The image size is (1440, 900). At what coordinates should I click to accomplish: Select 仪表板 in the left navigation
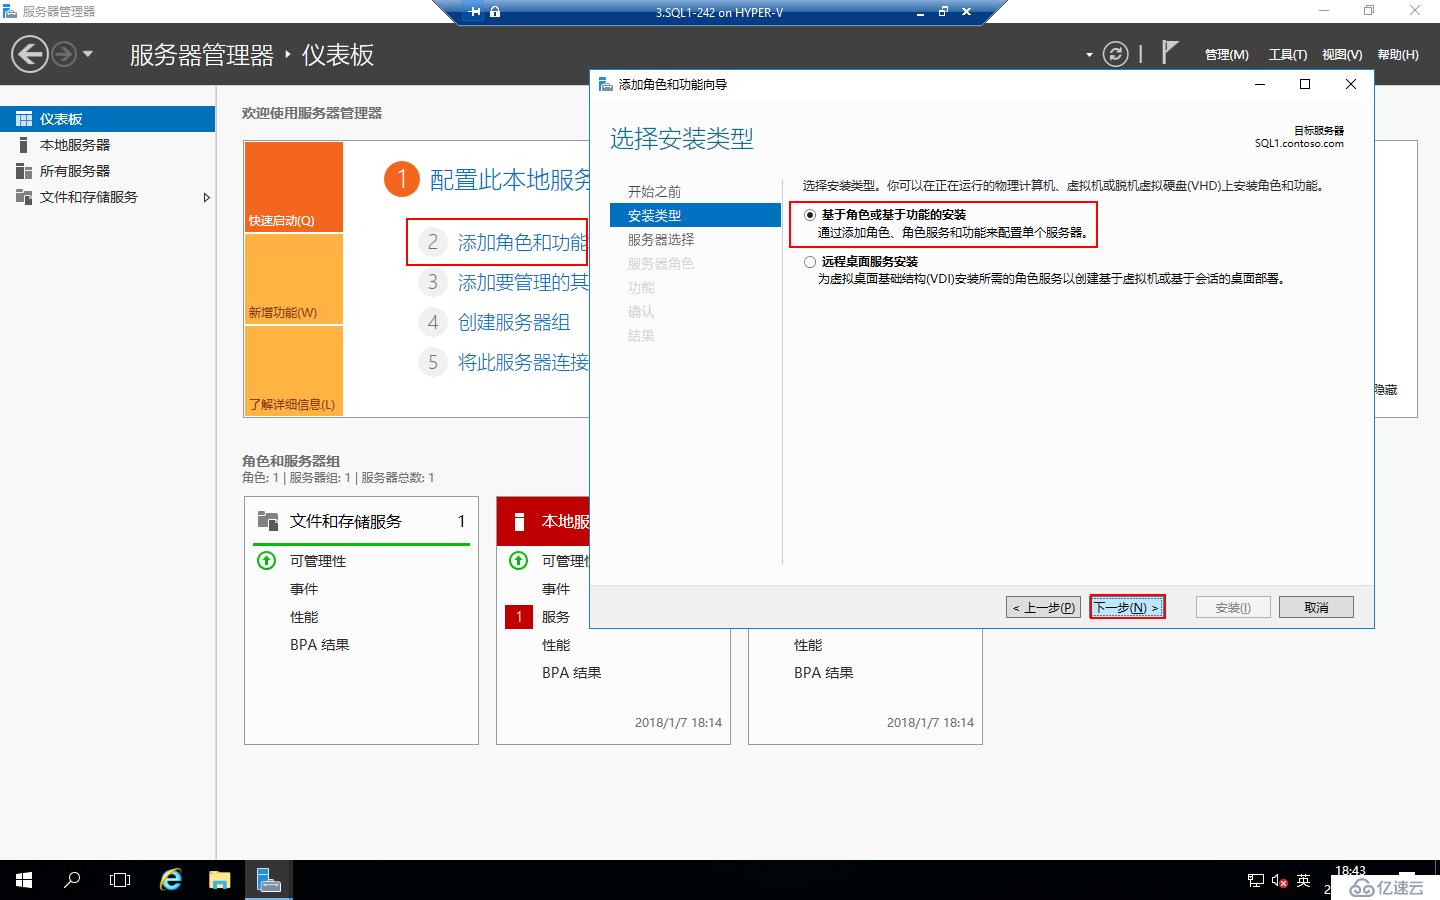[x=107, y=119]
